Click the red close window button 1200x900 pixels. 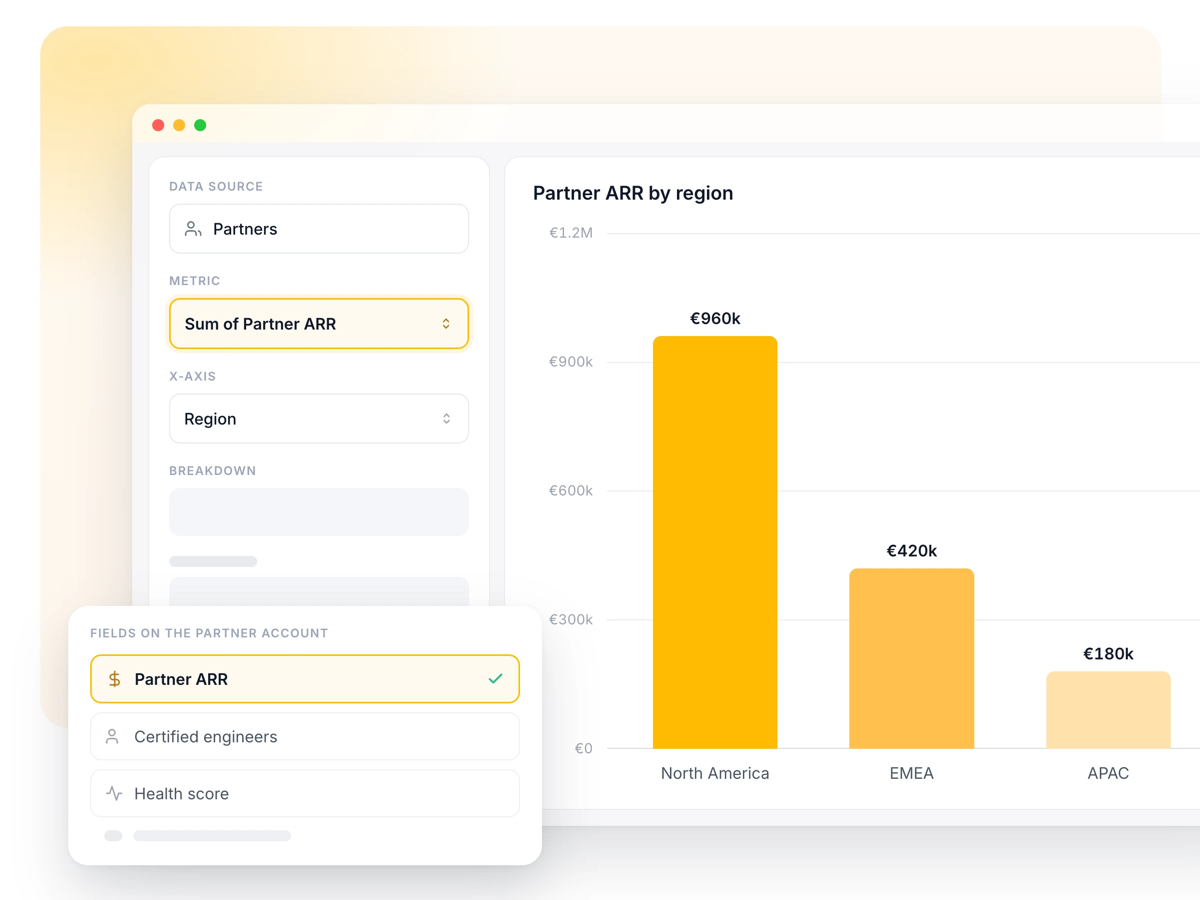coord(158,125)
